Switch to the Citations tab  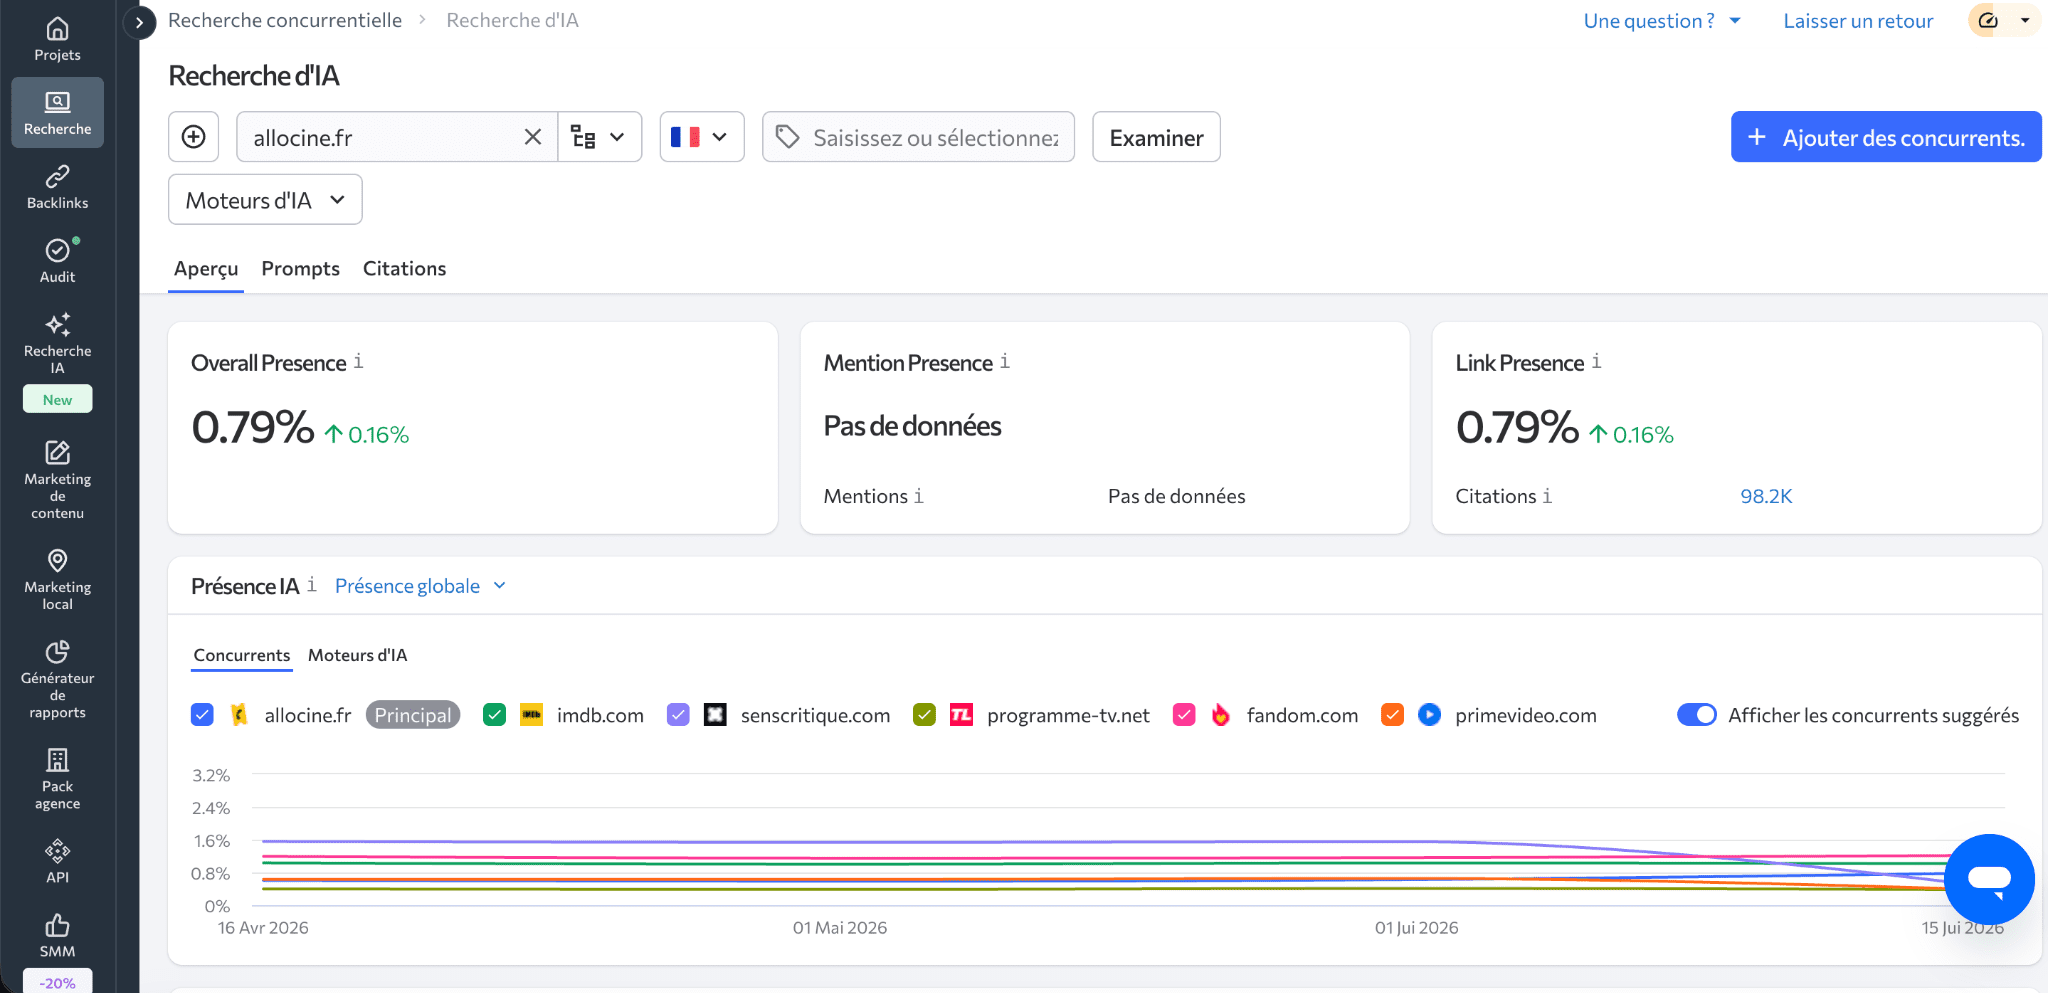coord(404,268)
